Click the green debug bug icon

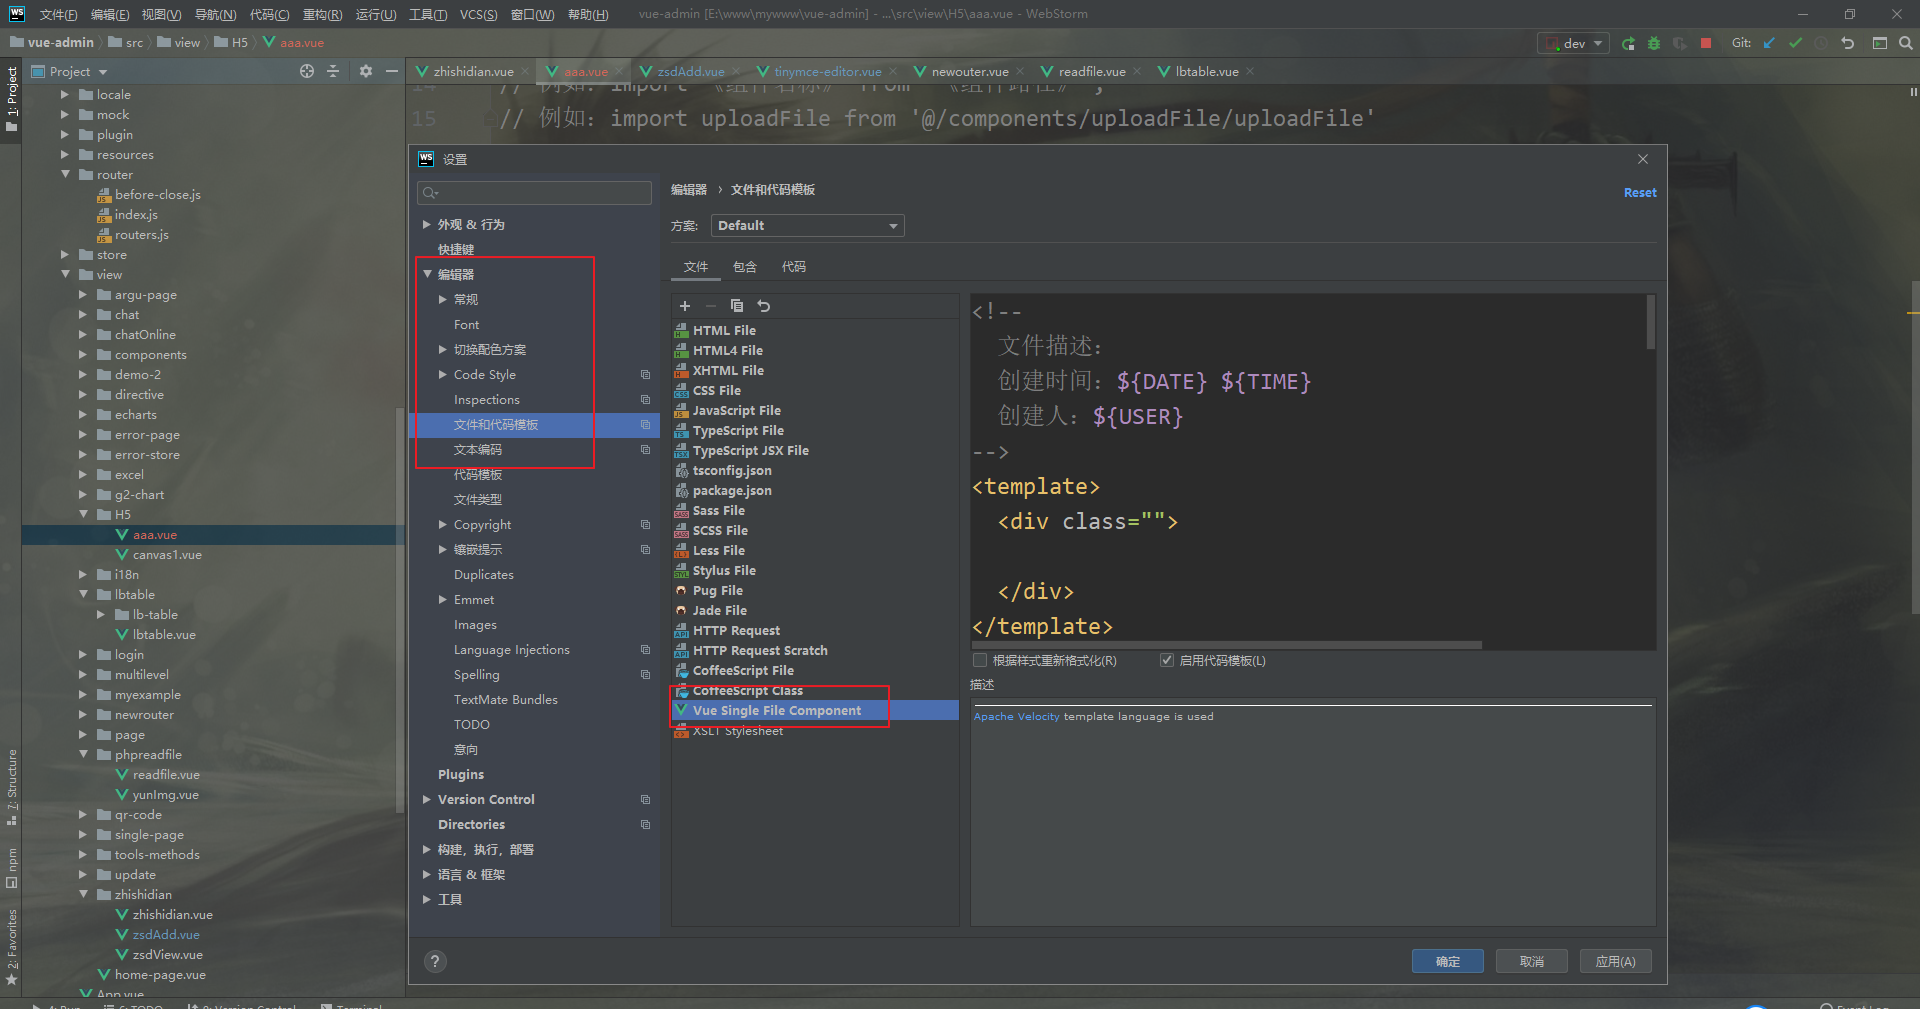(1654, 43)
